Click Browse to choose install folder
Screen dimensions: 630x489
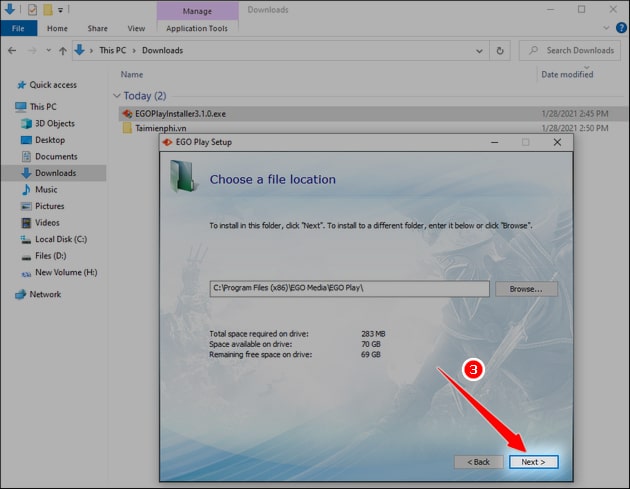point(526,289)
